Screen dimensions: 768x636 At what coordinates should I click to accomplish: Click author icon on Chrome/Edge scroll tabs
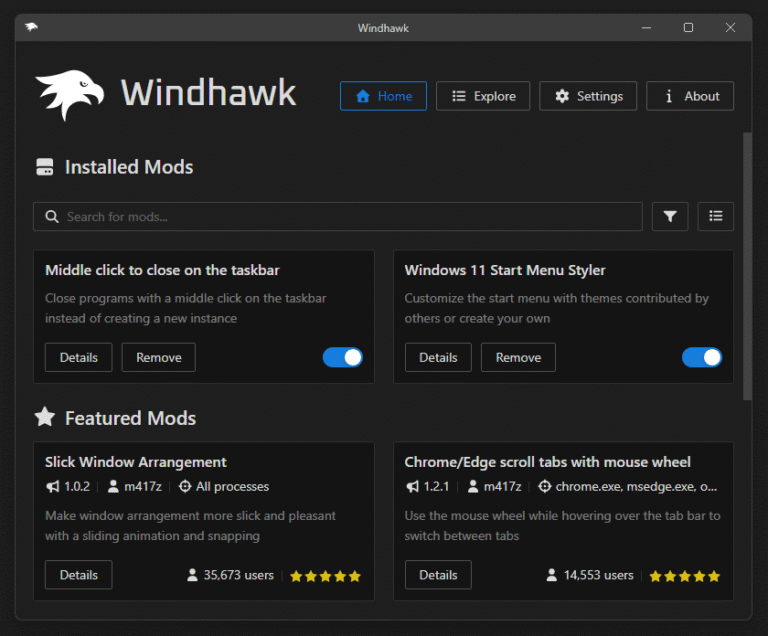[473, 487]
